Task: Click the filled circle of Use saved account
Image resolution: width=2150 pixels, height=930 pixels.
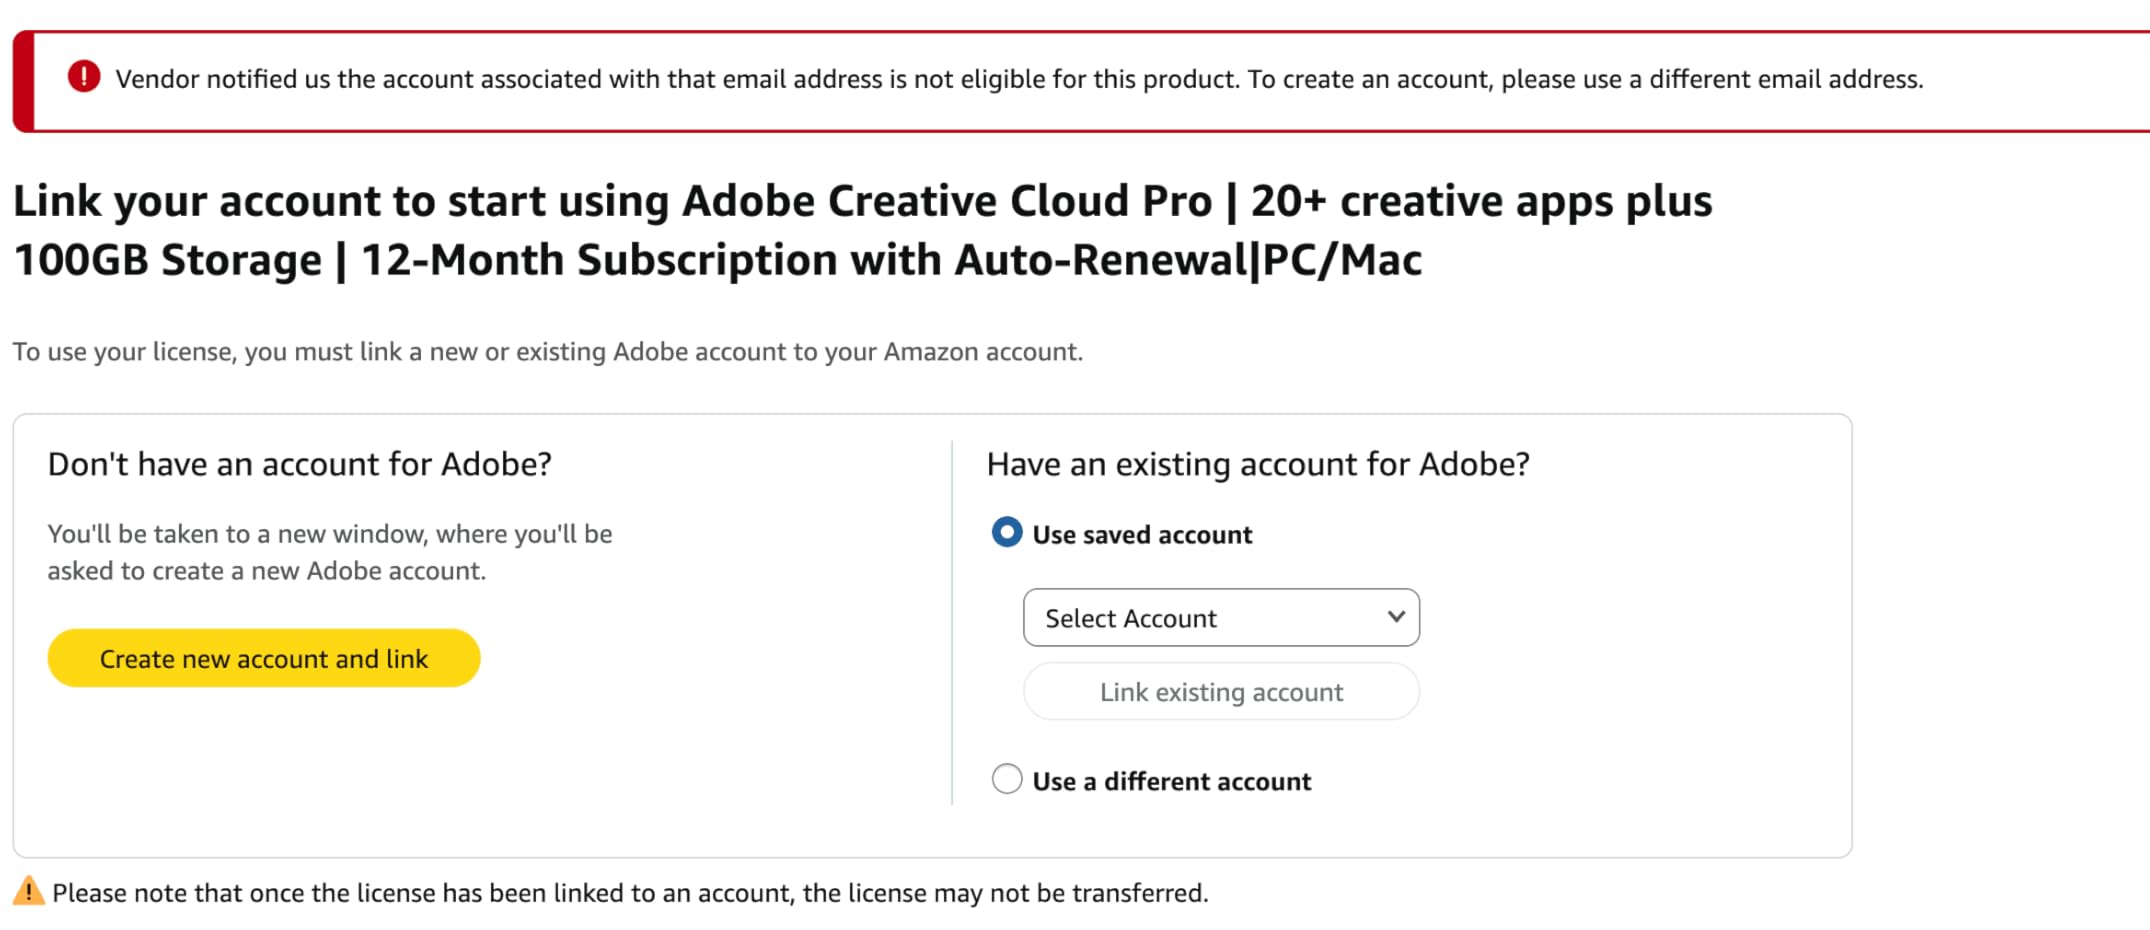Action: tap(1006, 533)
